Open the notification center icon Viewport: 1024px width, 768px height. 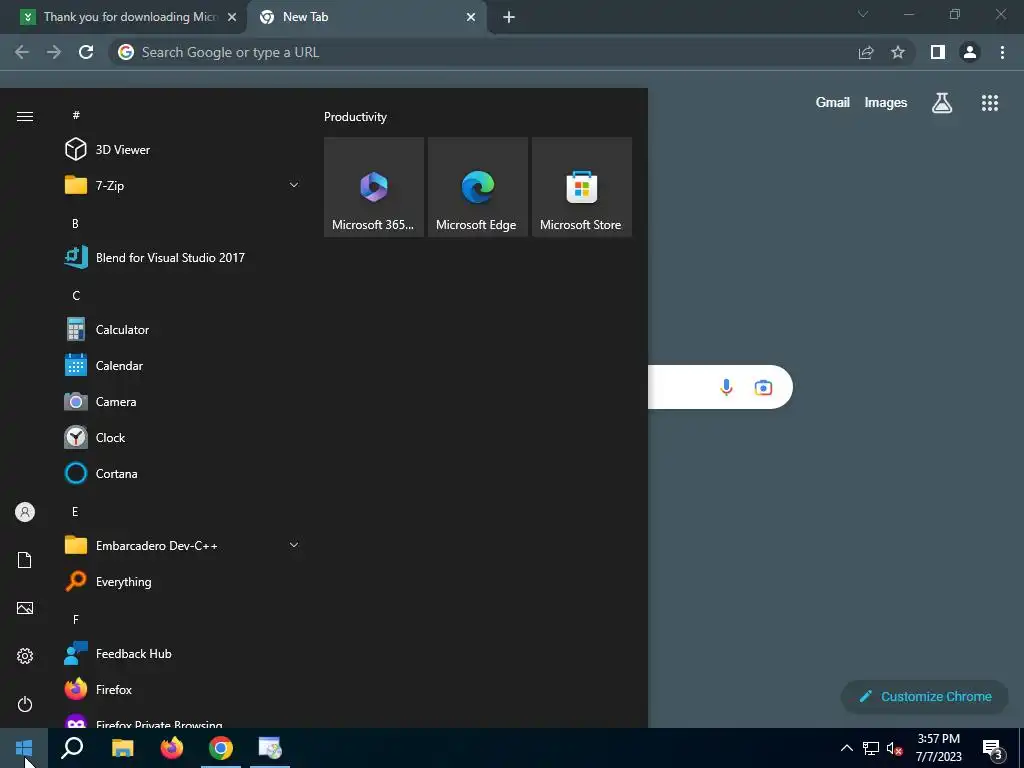click(x=993, y=750)
